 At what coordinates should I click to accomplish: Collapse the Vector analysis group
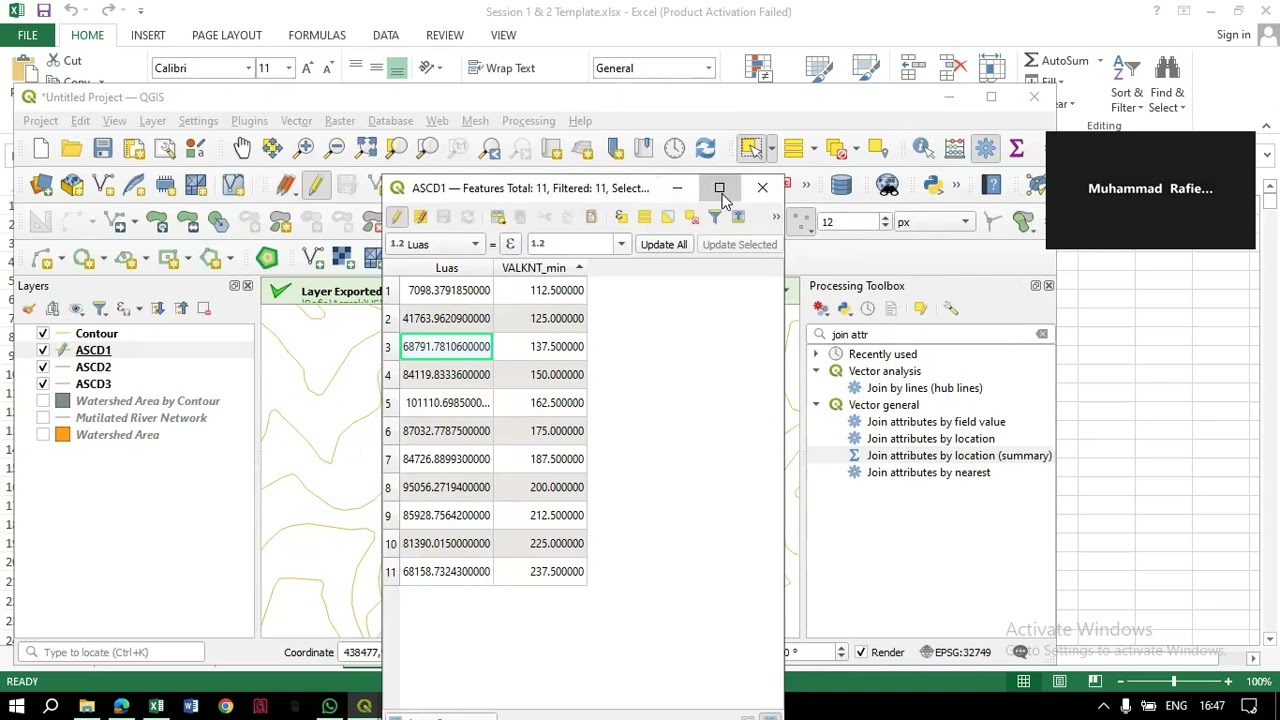pos(816,371)
